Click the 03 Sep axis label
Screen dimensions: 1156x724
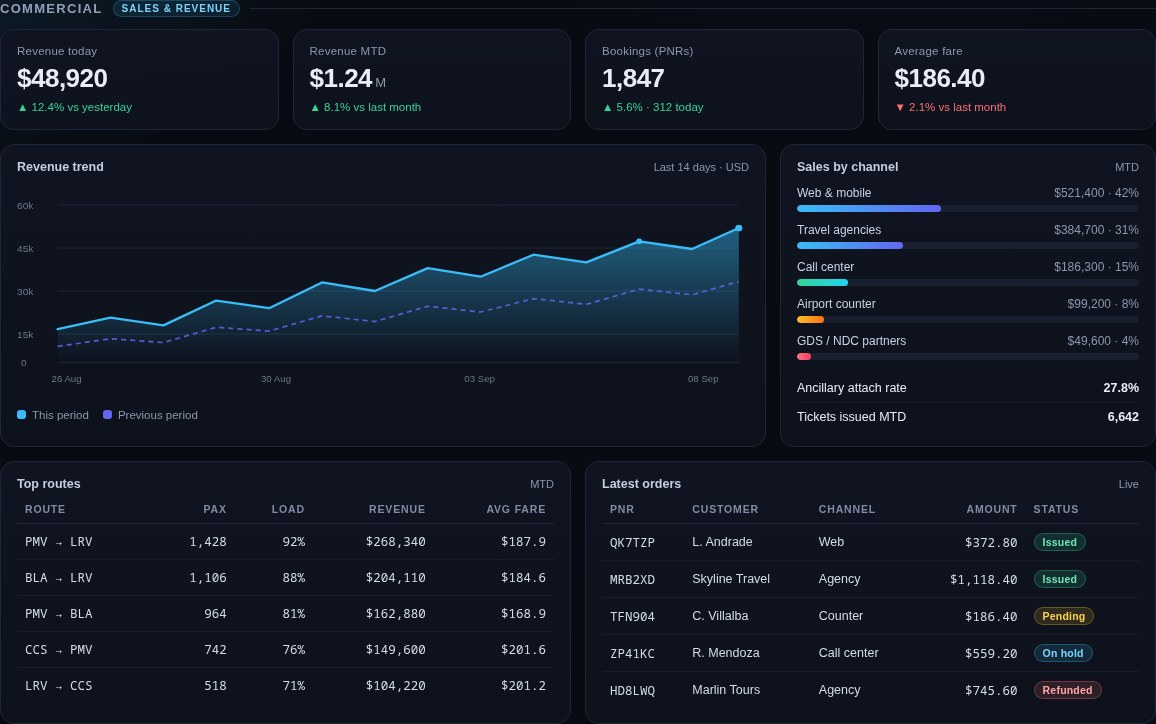click(x=479, y=379)
